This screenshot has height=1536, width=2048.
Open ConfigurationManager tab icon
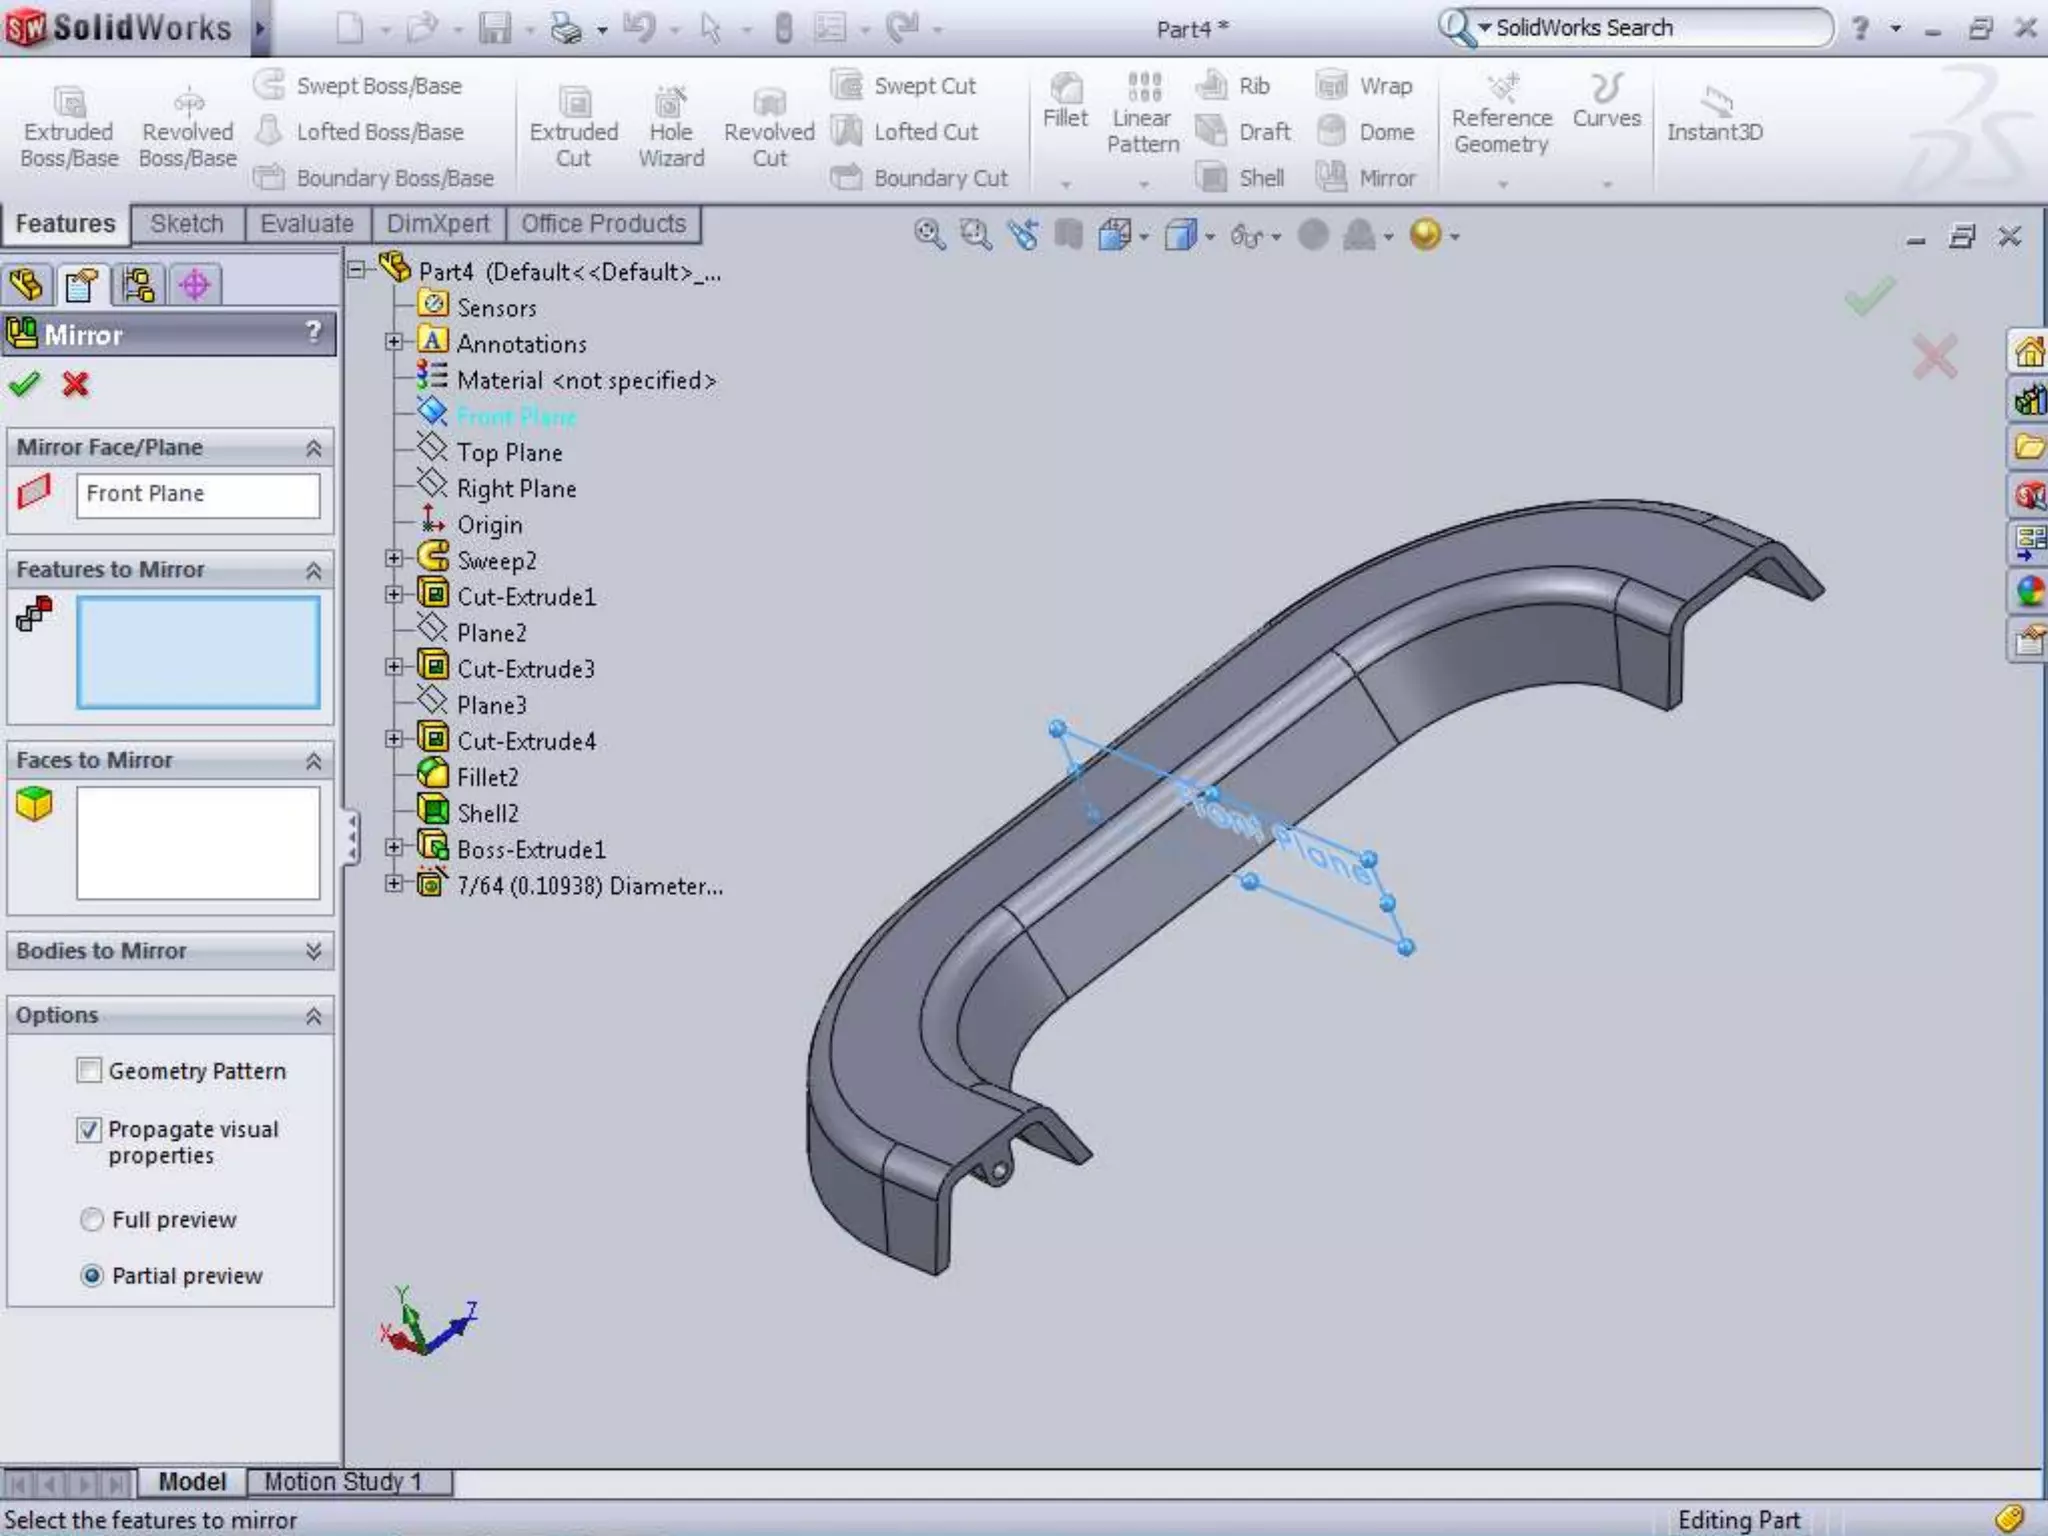click(x=138, y=286)
